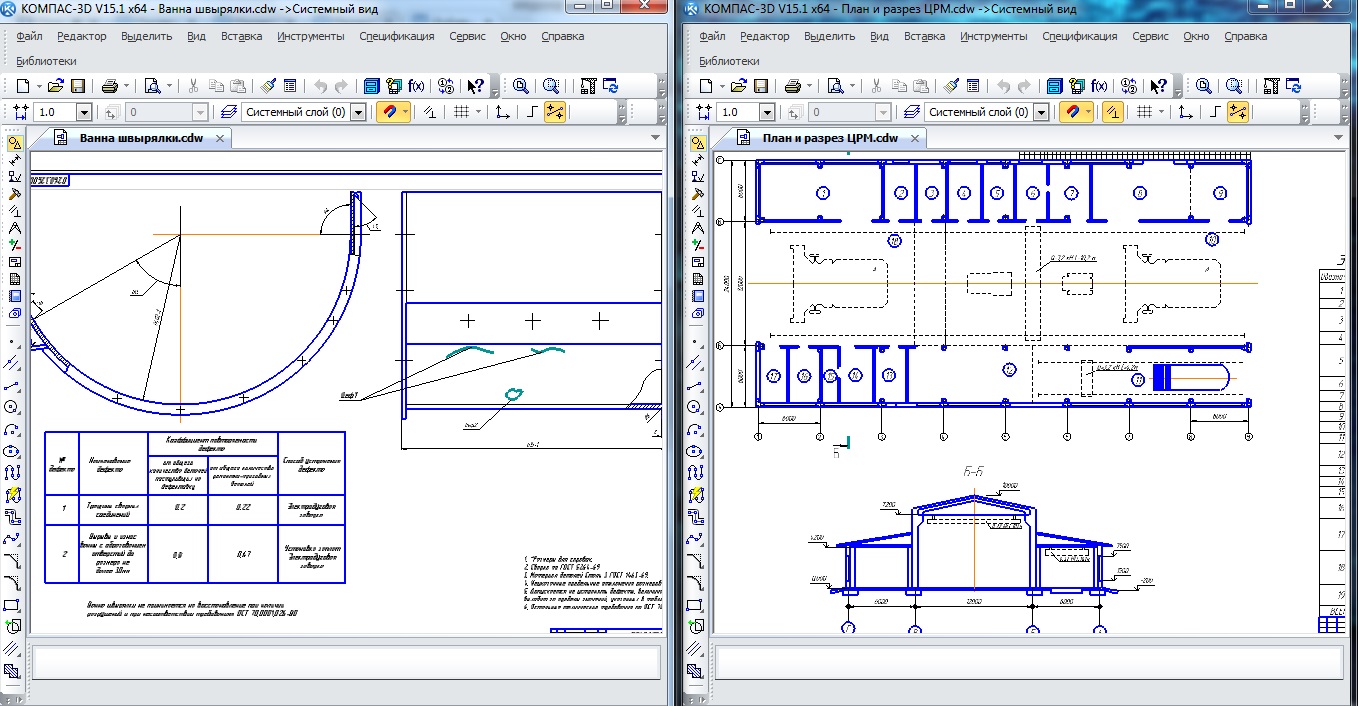The width and height of the screenshot is (1358, 706).
Task: Open the properties panel in left window
Action: [x=290, y=86]
